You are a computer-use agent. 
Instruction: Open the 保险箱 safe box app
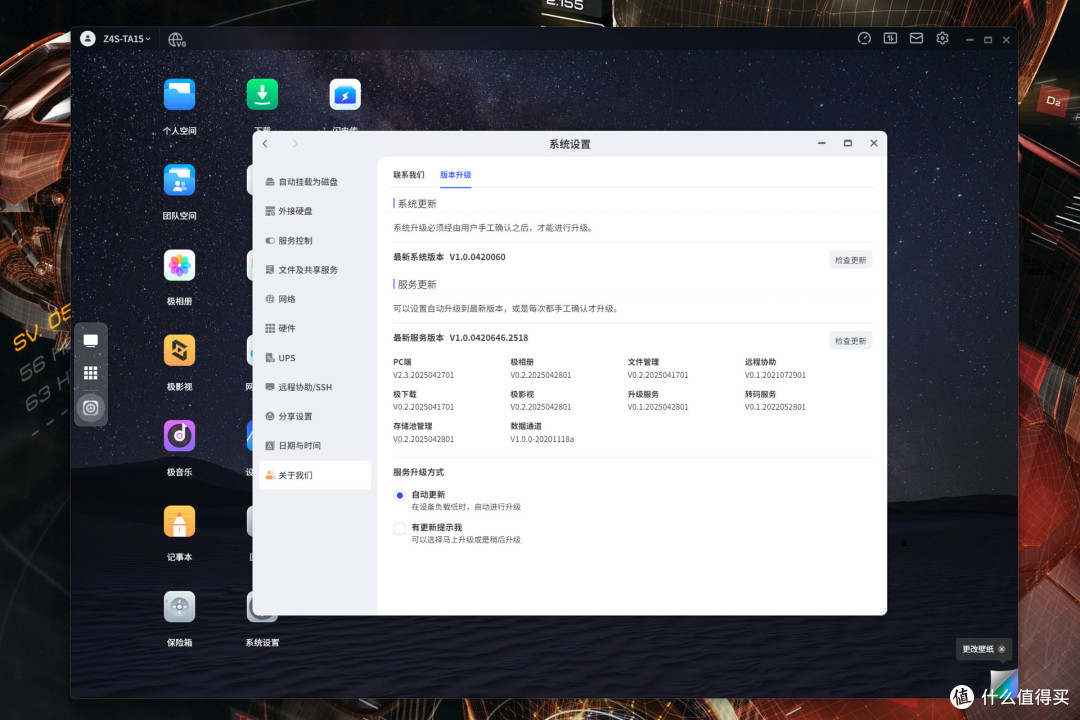tap(179, 607)
